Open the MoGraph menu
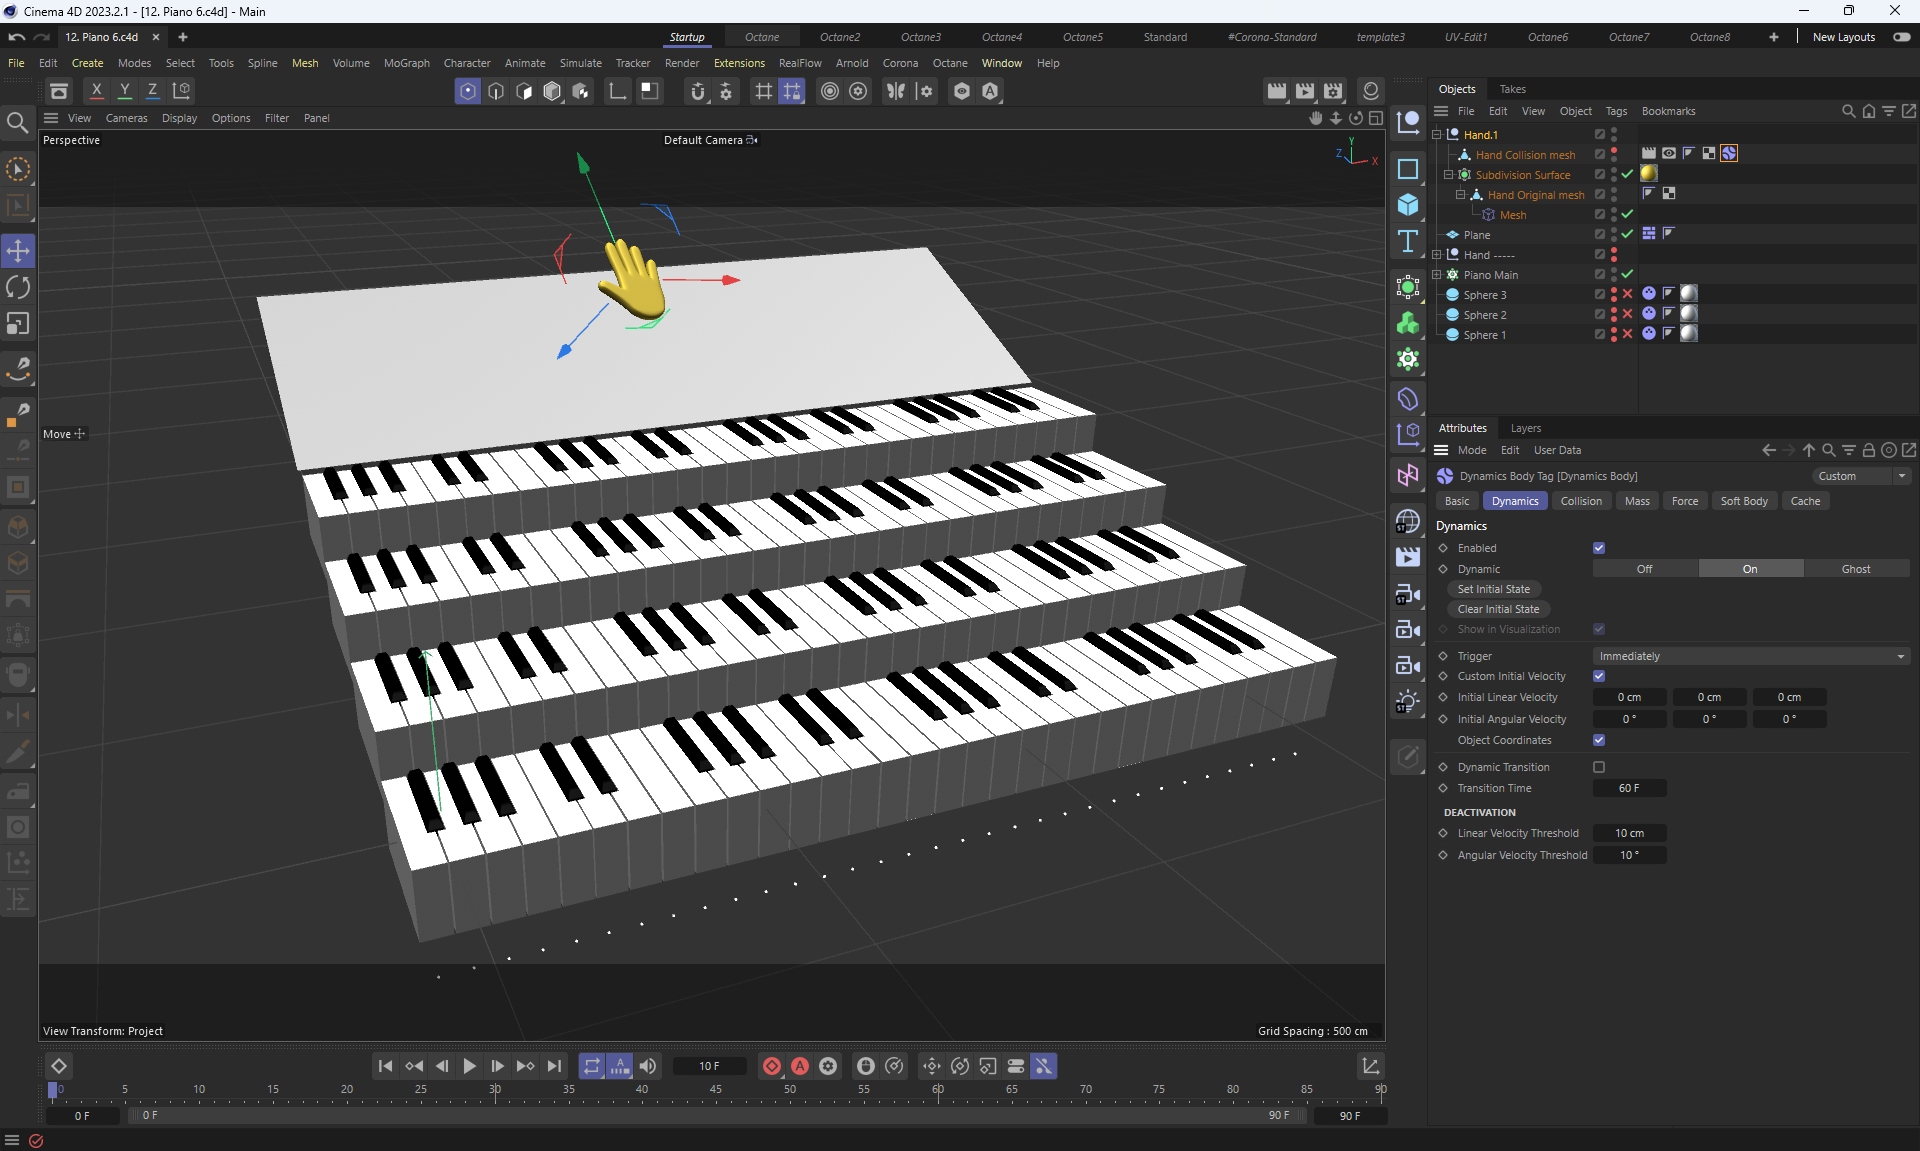Image resolution: width=1920 pixels, height=1151 pixels. [406, 63]
